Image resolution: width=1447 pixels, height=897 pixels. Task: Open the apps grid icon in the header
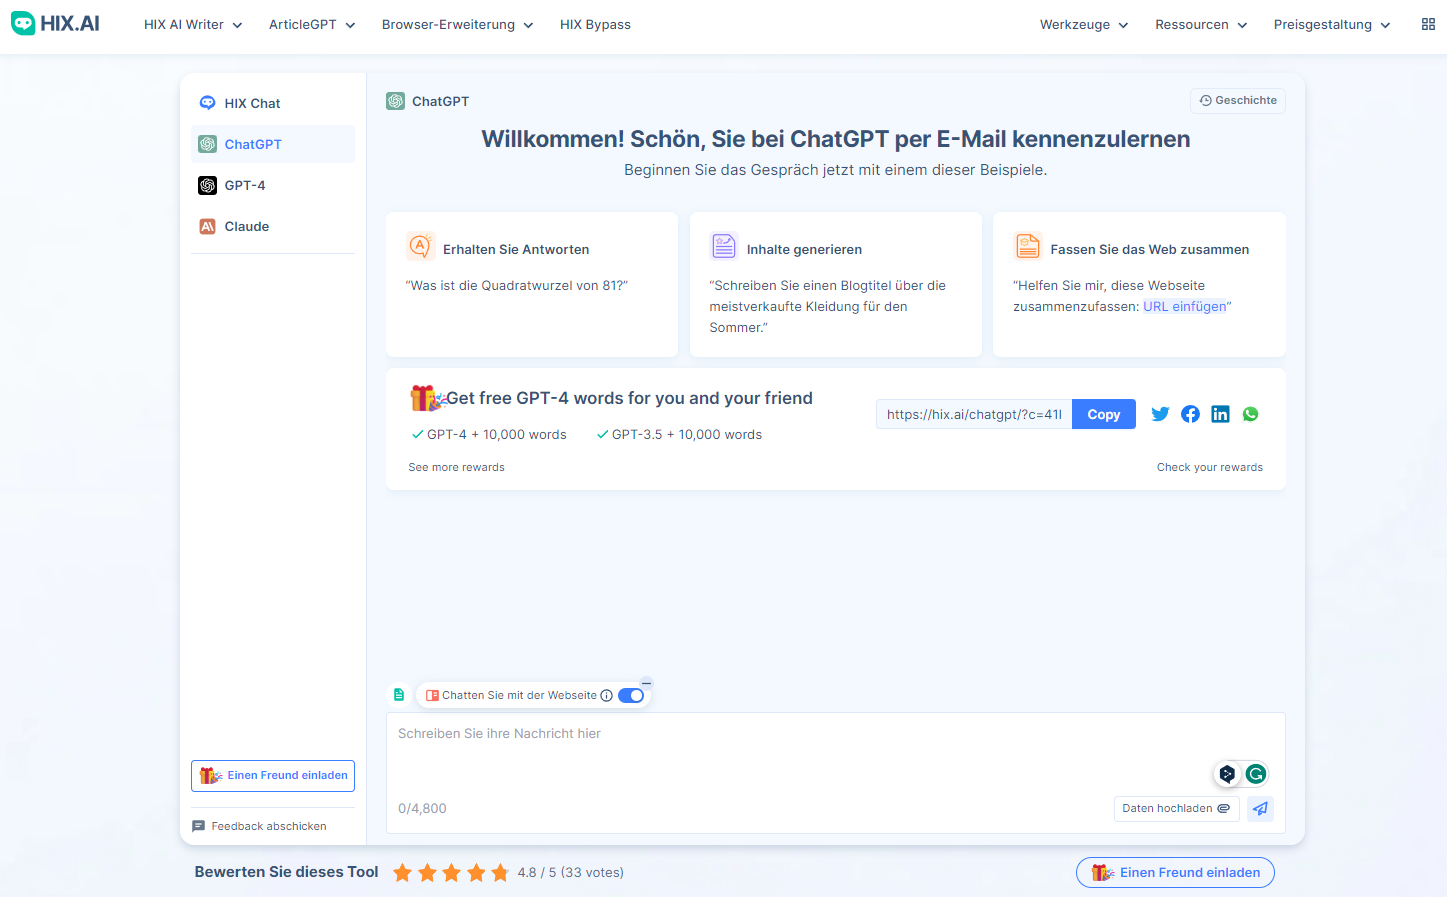[x=1428, y=24]
